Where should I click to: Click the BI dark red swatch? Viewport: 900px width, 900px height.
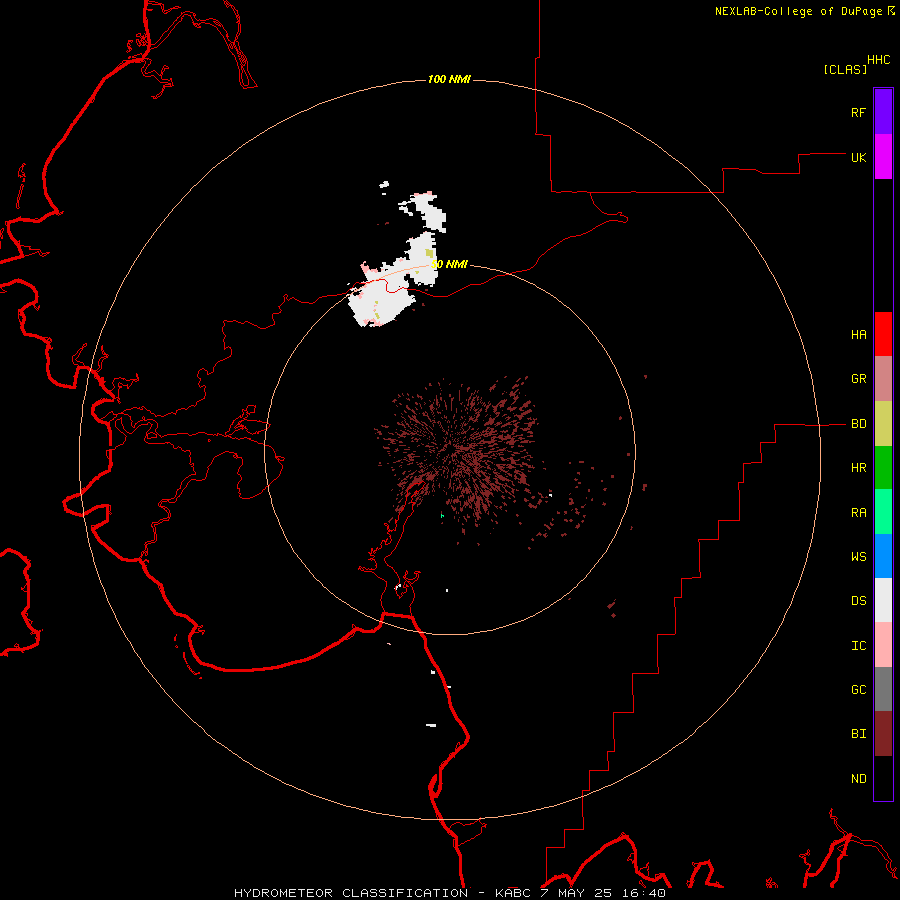tap(883, 734)
